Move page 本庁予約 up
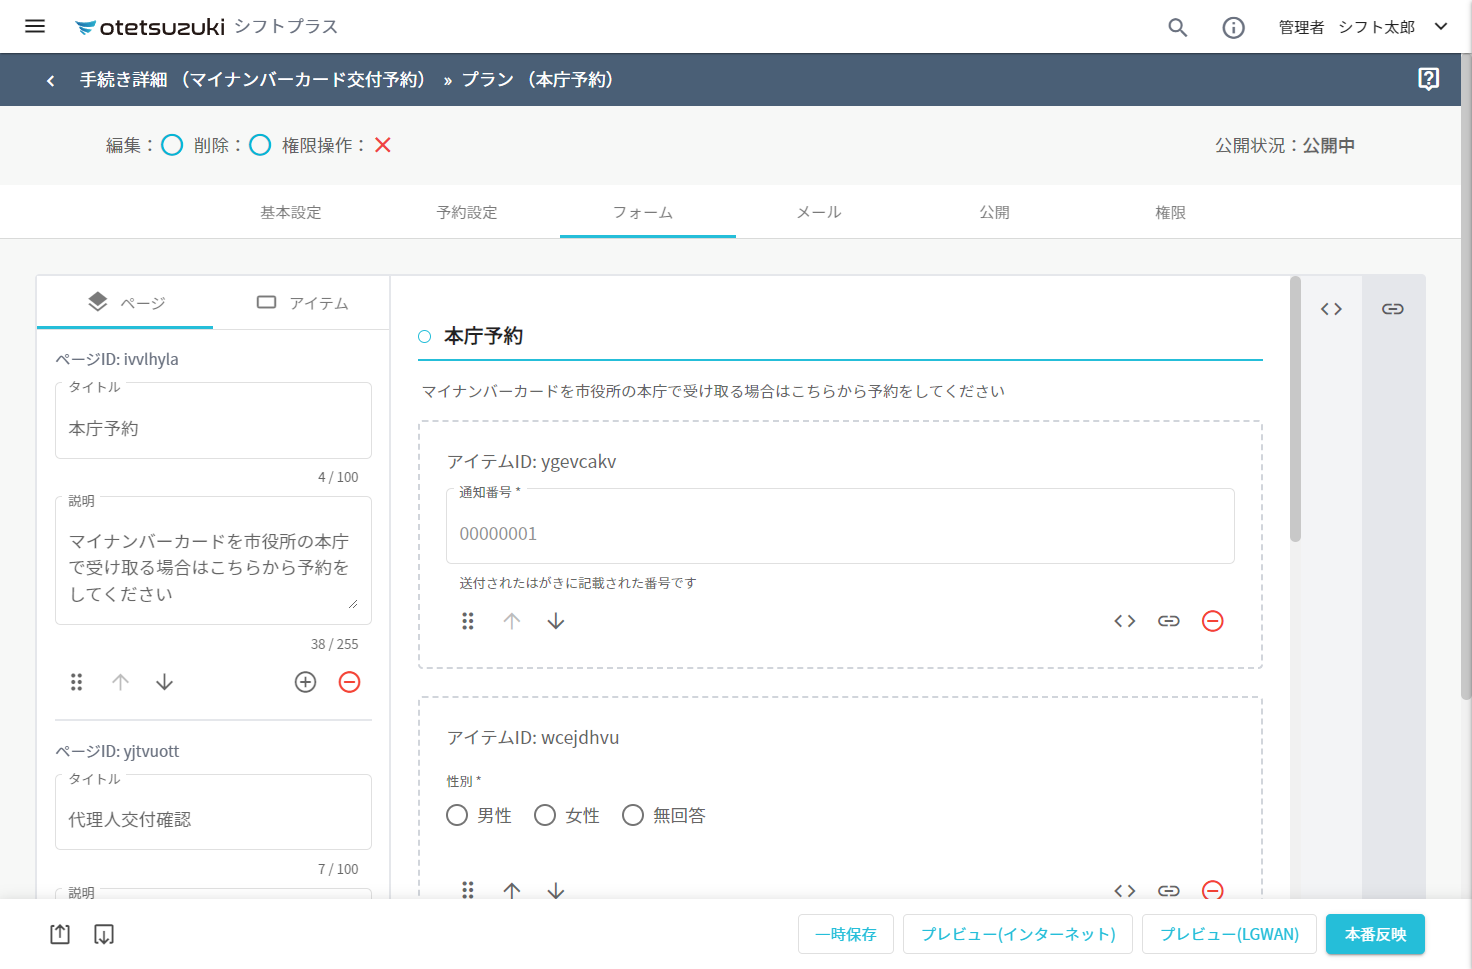 (120, 682)
